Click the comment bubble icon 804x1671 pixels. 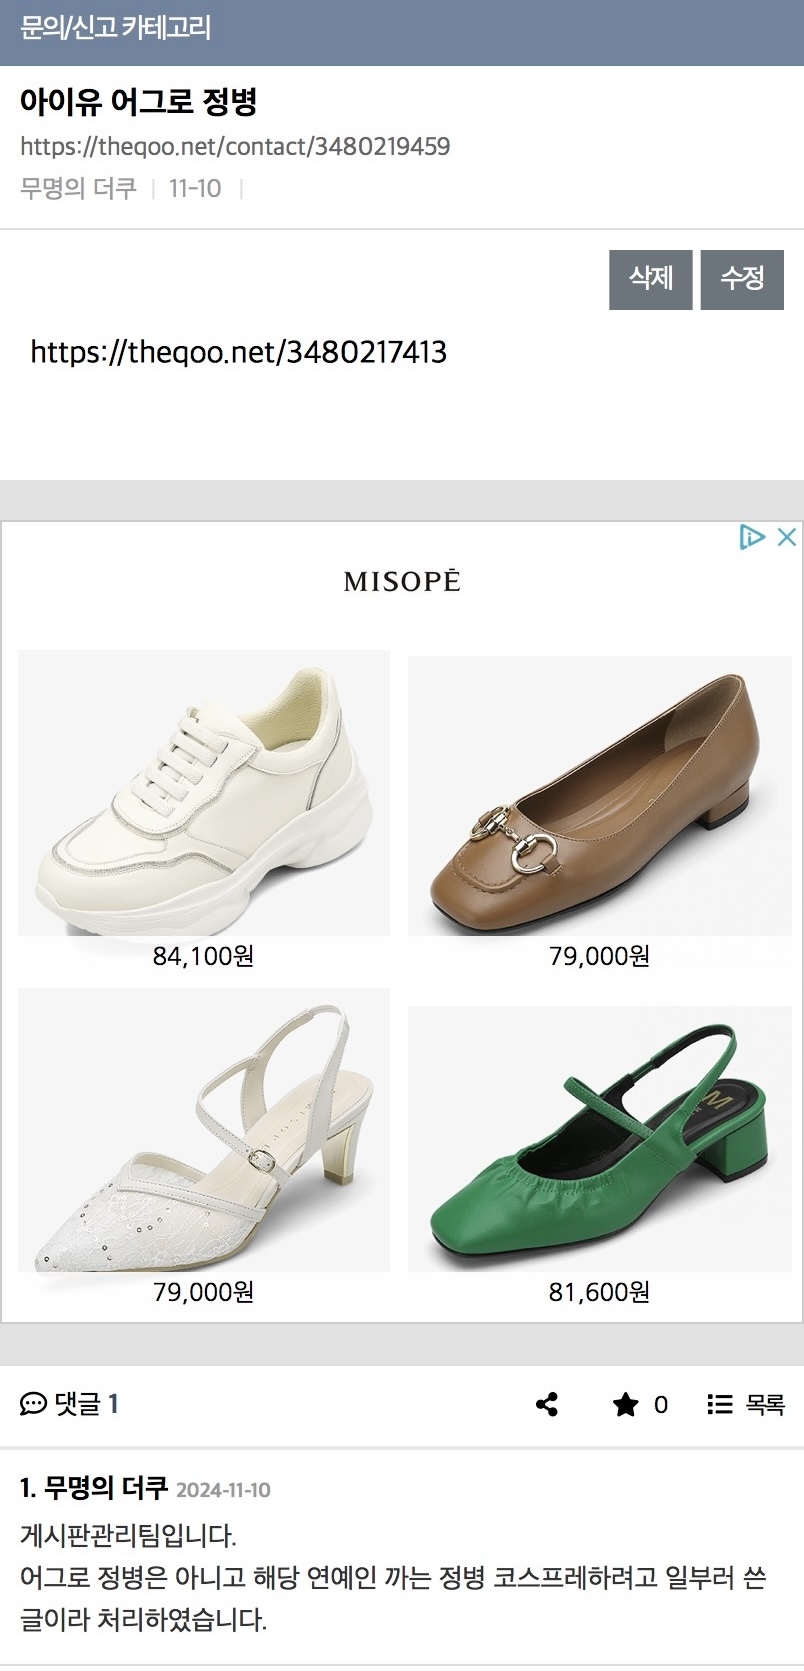(33, 1405)
